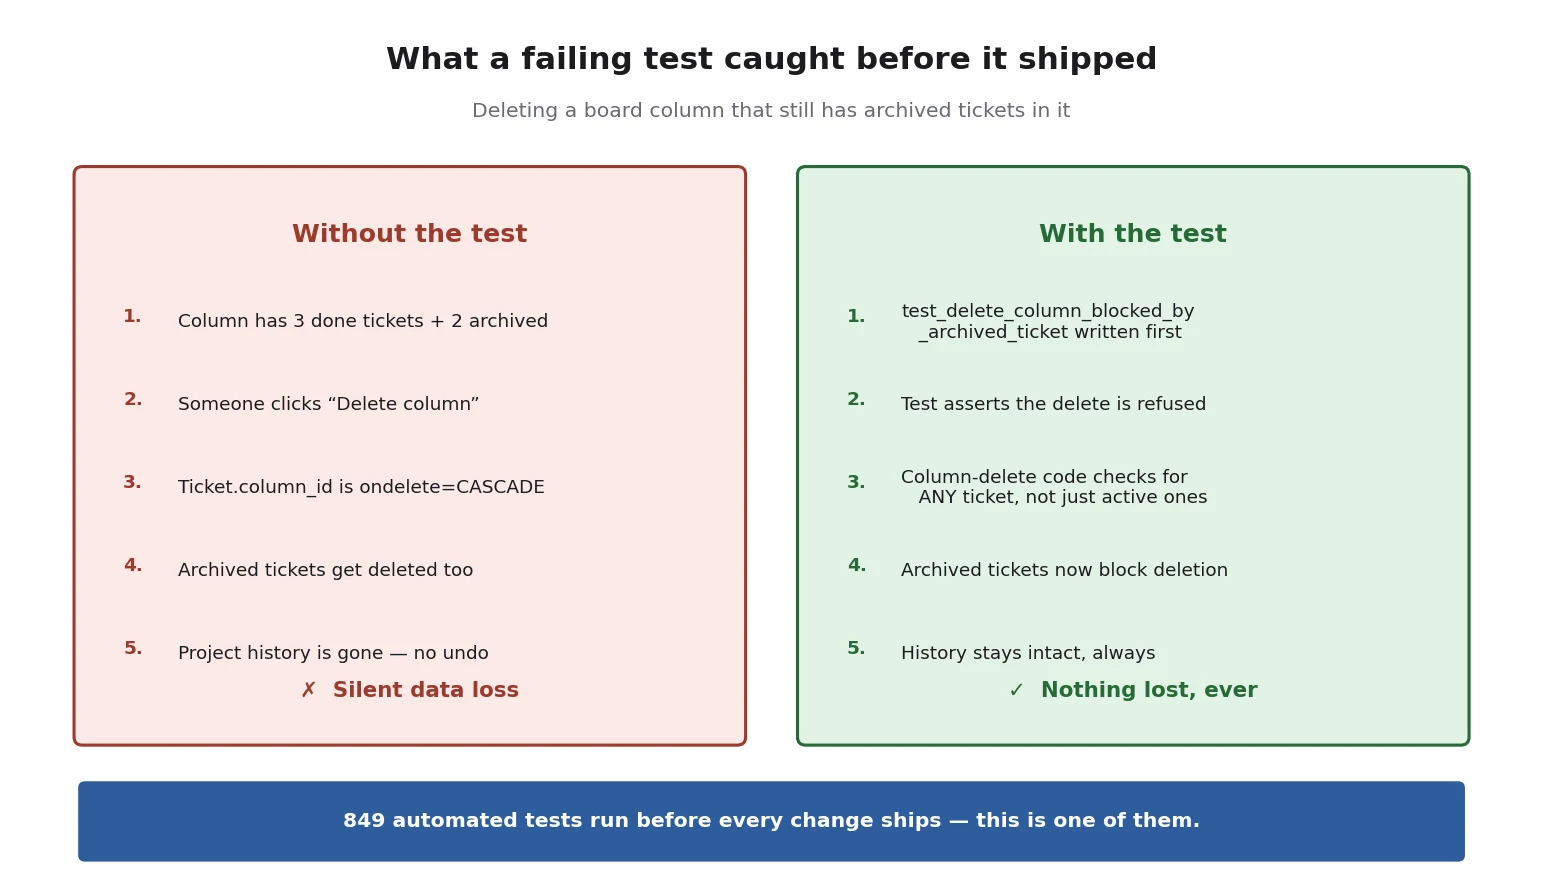Viewport: 1543px width, 885px height.
Task: Click 'Archived tickets get deleted too'
Action: point(325,570)
